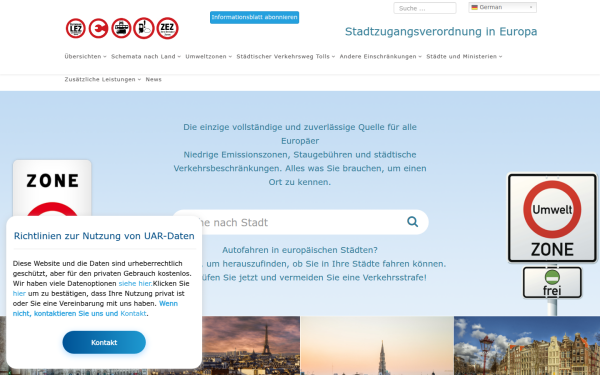600x375 pixels.
Task: Open the church spire city photo
Action: click(377, 346)
